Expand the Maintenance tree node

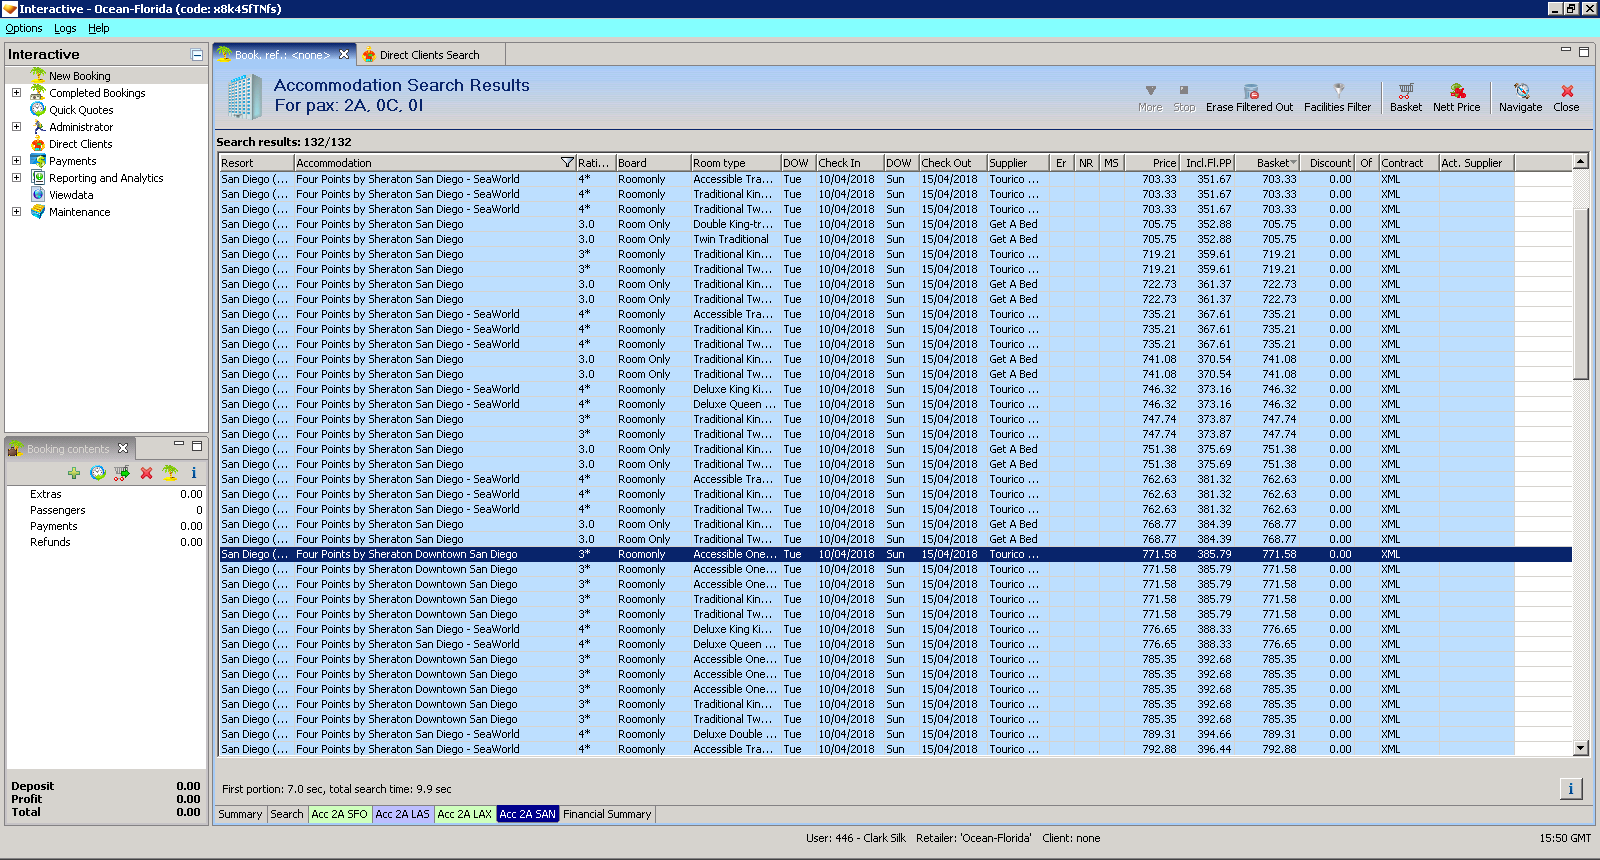click(x=16, y=212)
